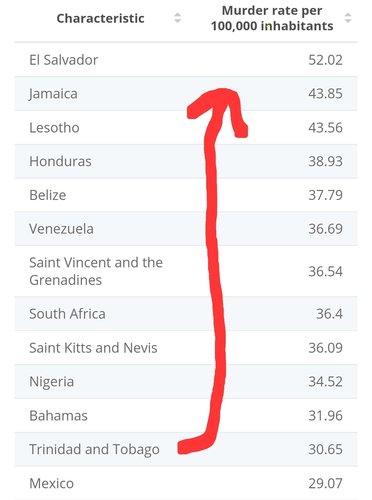The image size is (372, 500).
Task: Select Saint Kitts and Nevis row
Action: [x=186, y=348]
